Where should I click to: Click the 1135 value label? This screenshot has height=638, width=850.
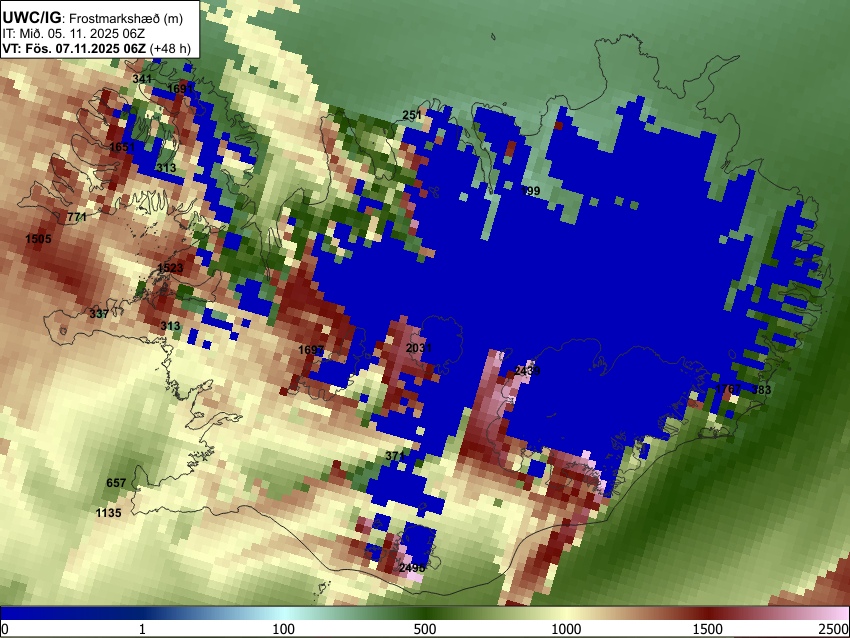[108, 513]
